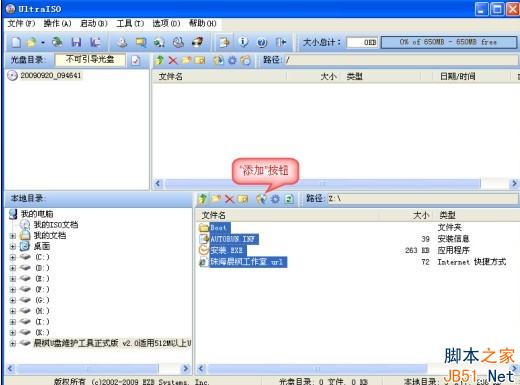Create a new ISO image with the blank page icon
Image resolution: width=520 pixels, height=385 pixels.
pos(16,42)
